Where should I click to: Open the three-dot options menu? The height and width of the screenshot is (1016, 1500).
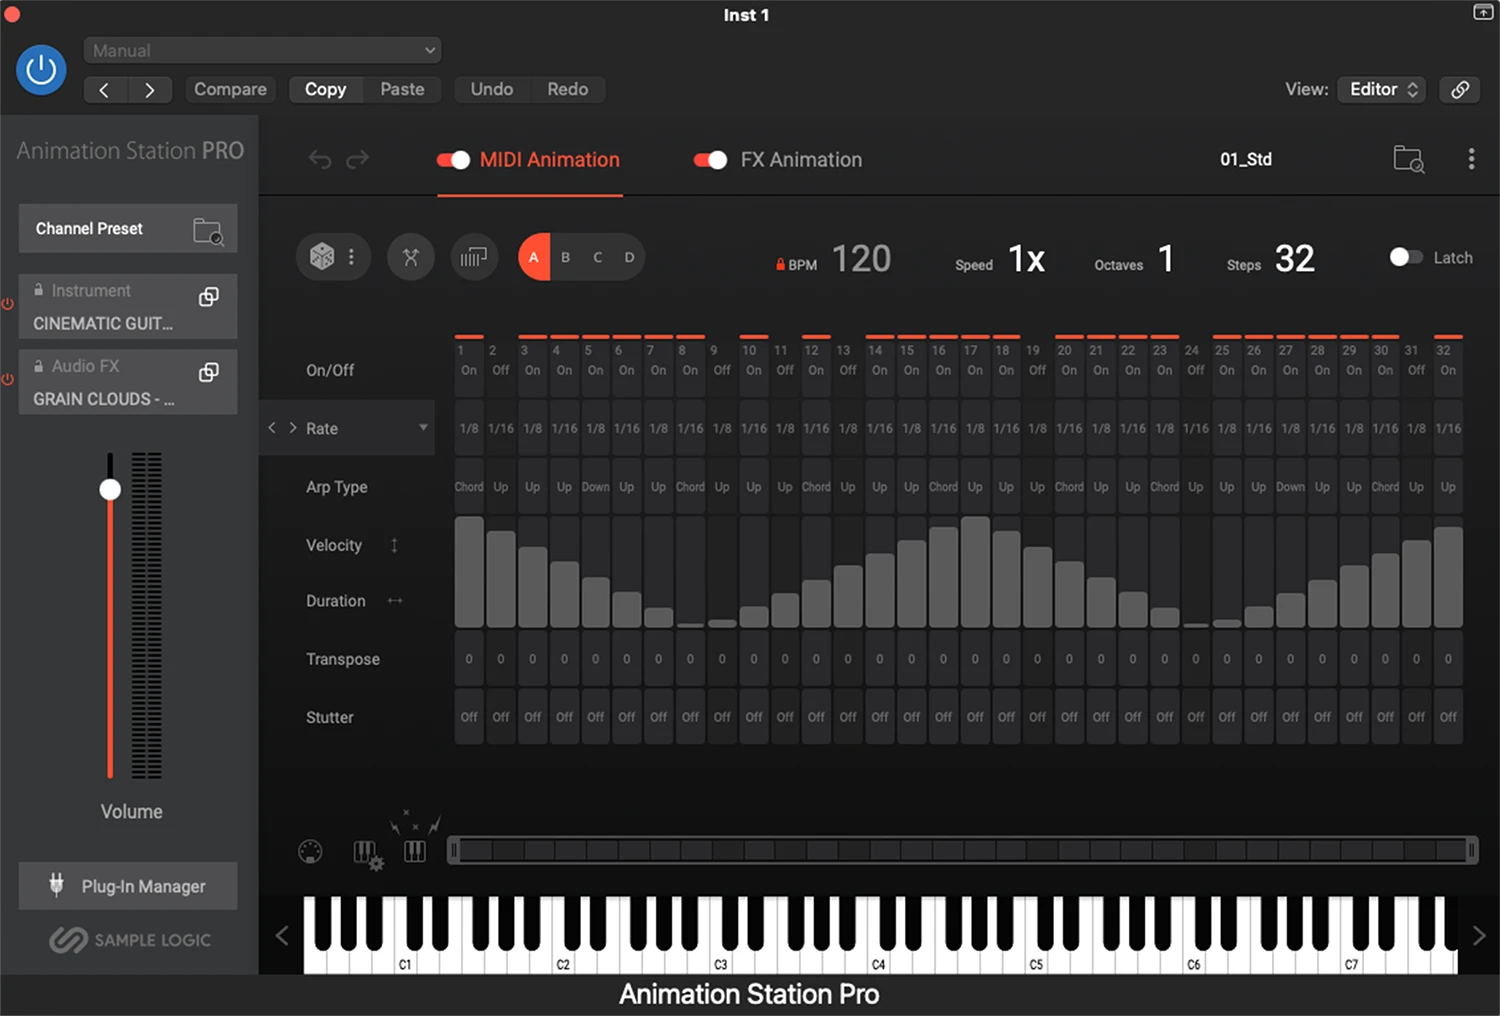pyautogui.click(x=1471, y=159)
